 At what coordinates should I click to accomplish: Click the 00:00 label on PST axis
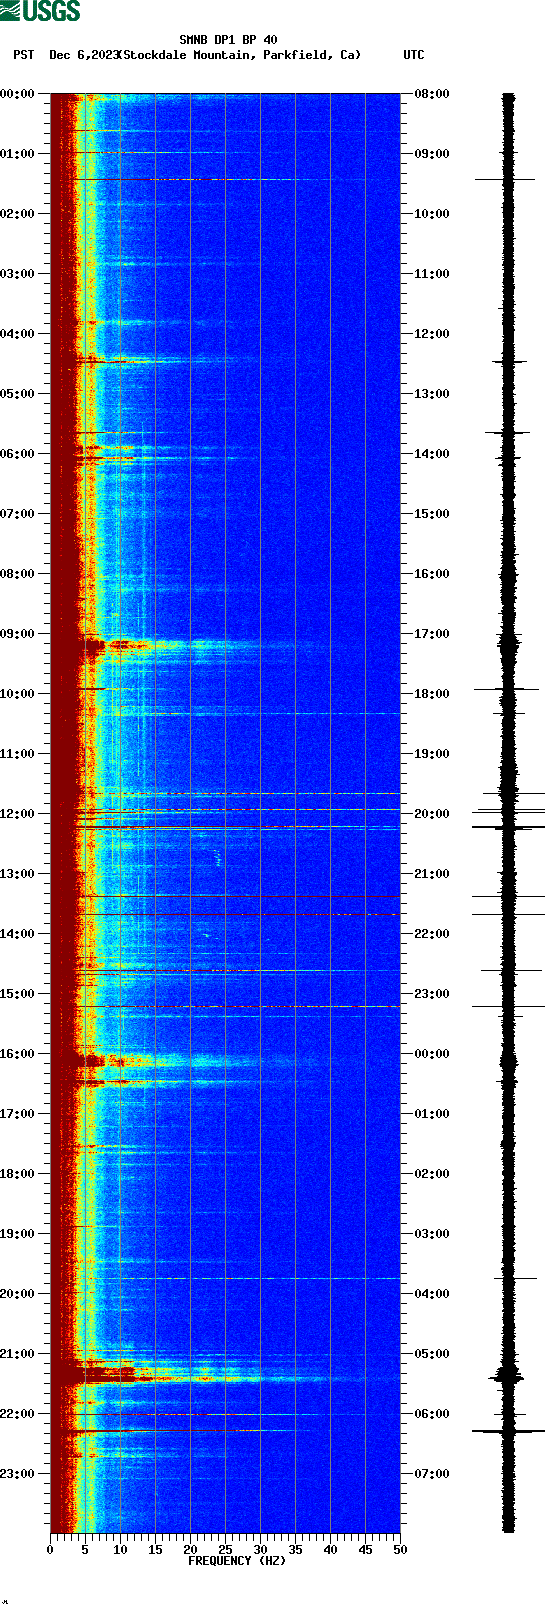(x=18, y=94)
